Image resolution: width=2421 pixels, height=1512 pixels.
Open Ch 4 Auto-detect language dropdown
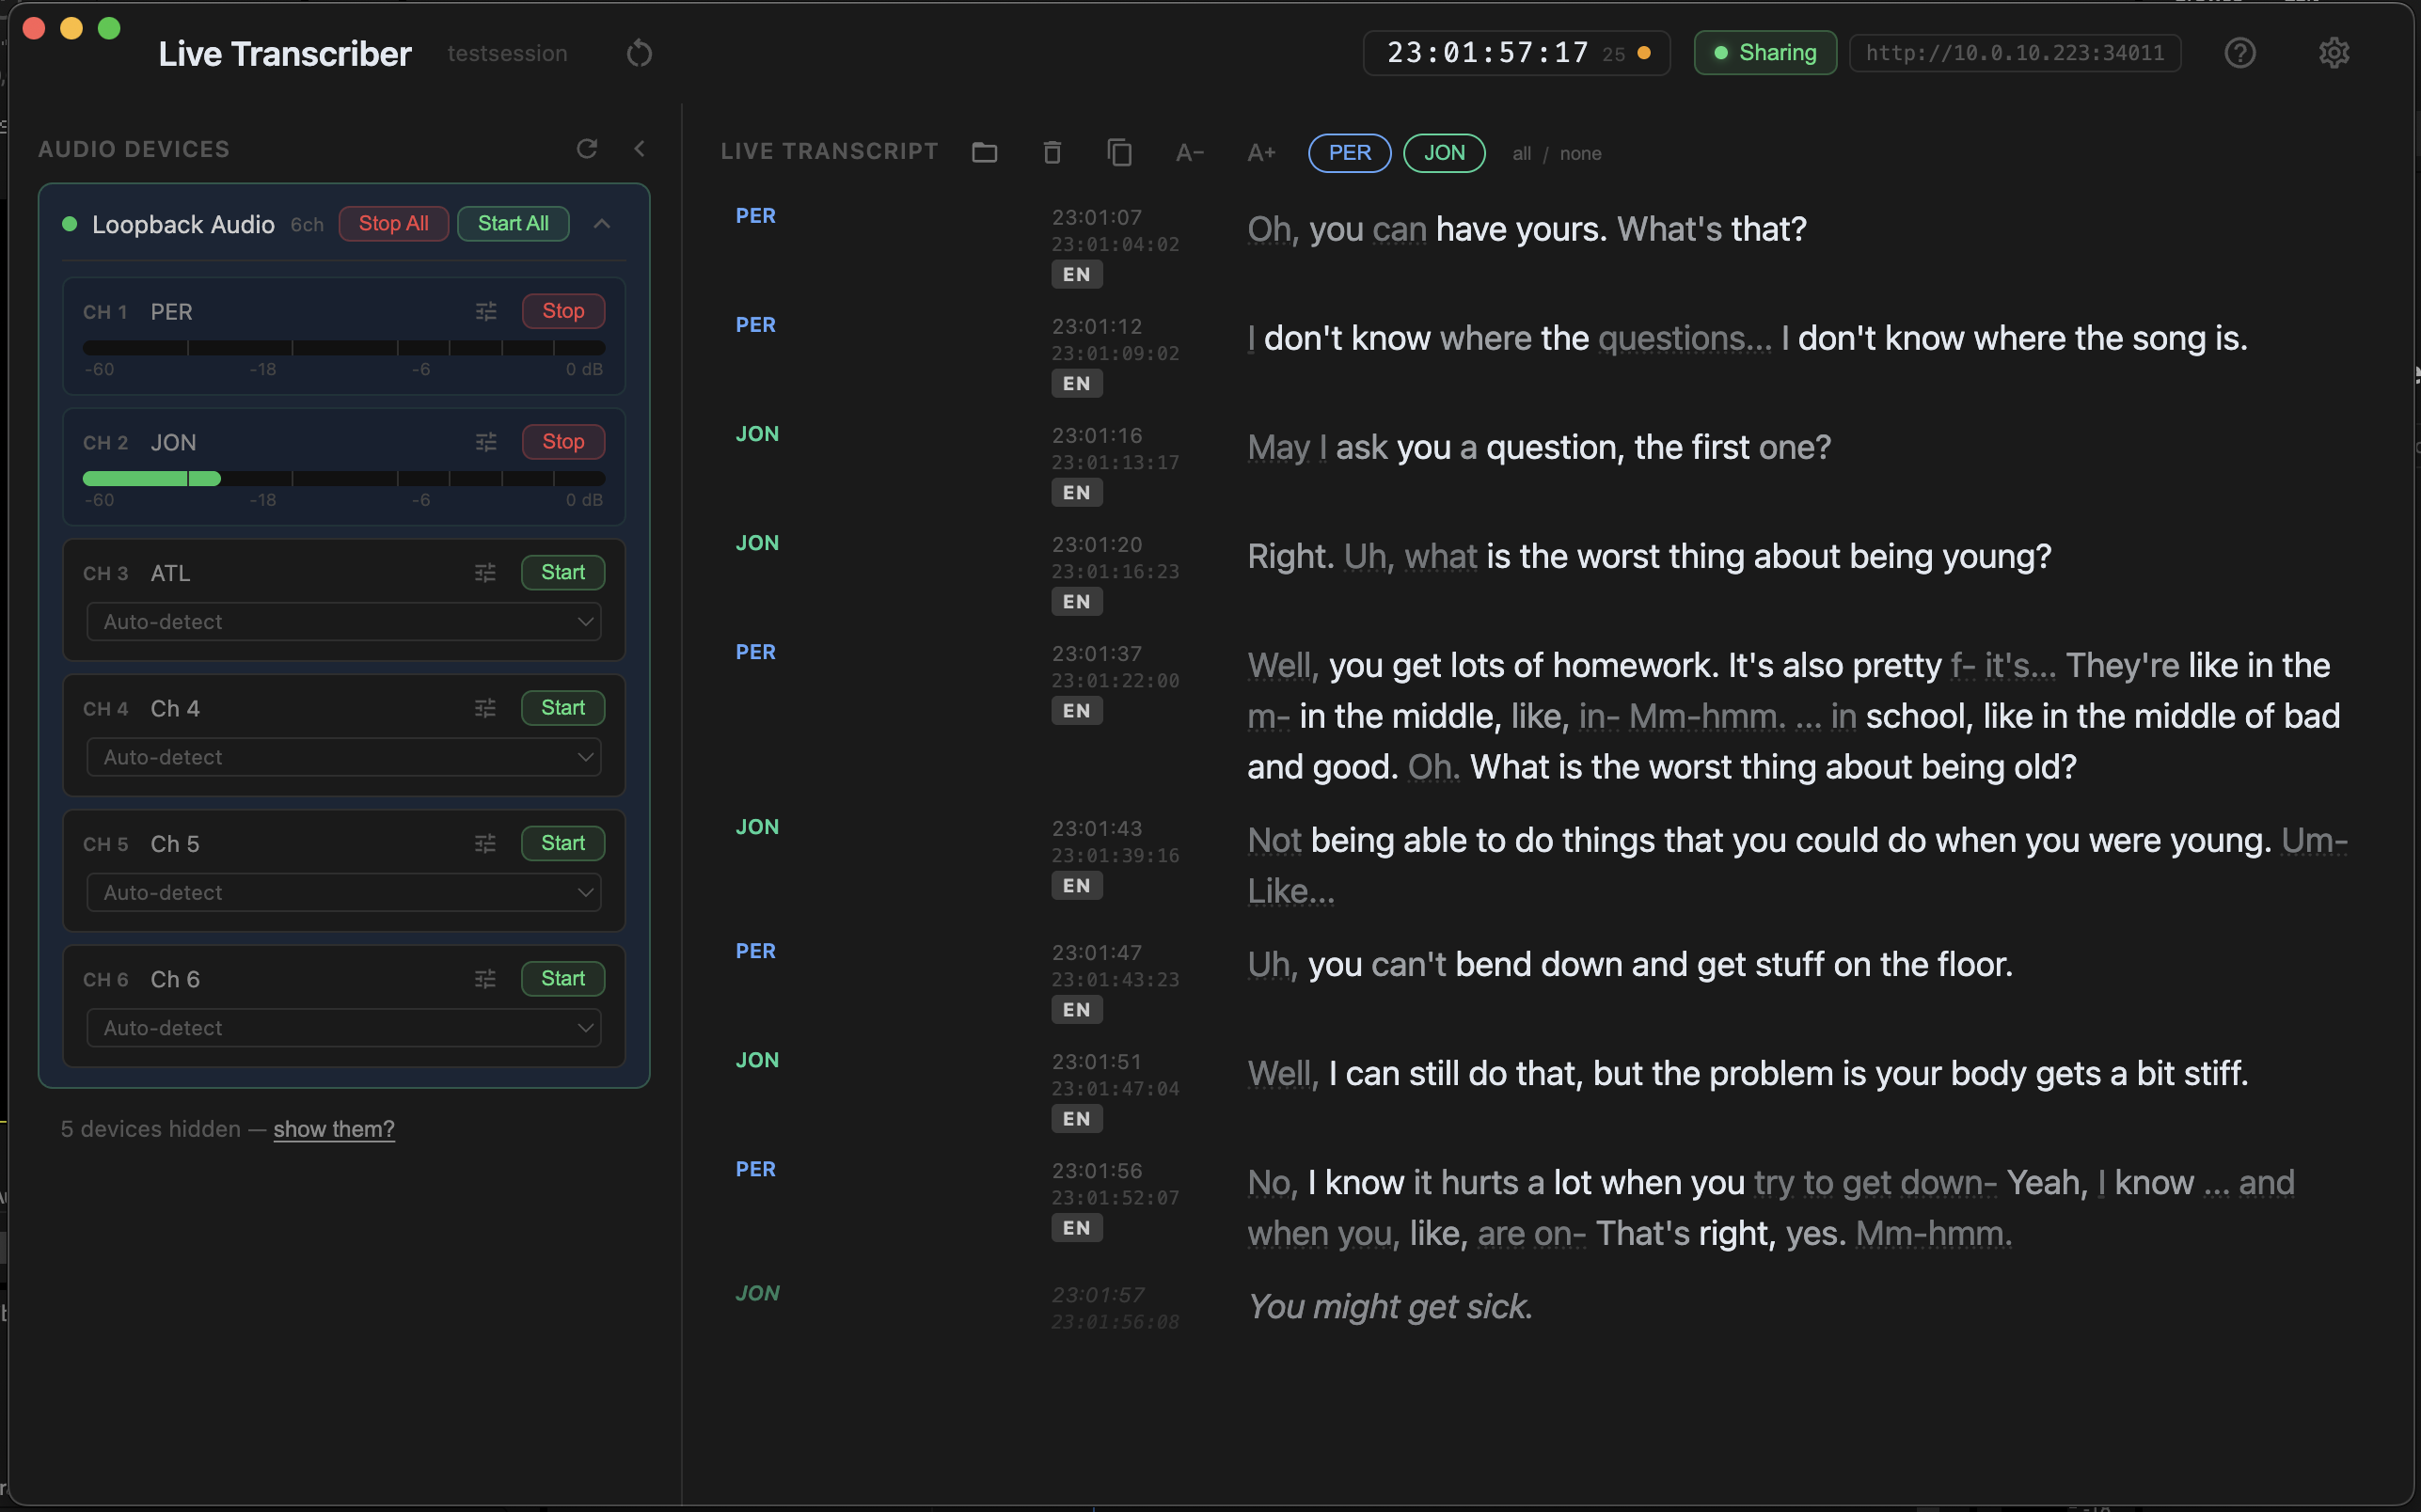[x=344, y=757]
